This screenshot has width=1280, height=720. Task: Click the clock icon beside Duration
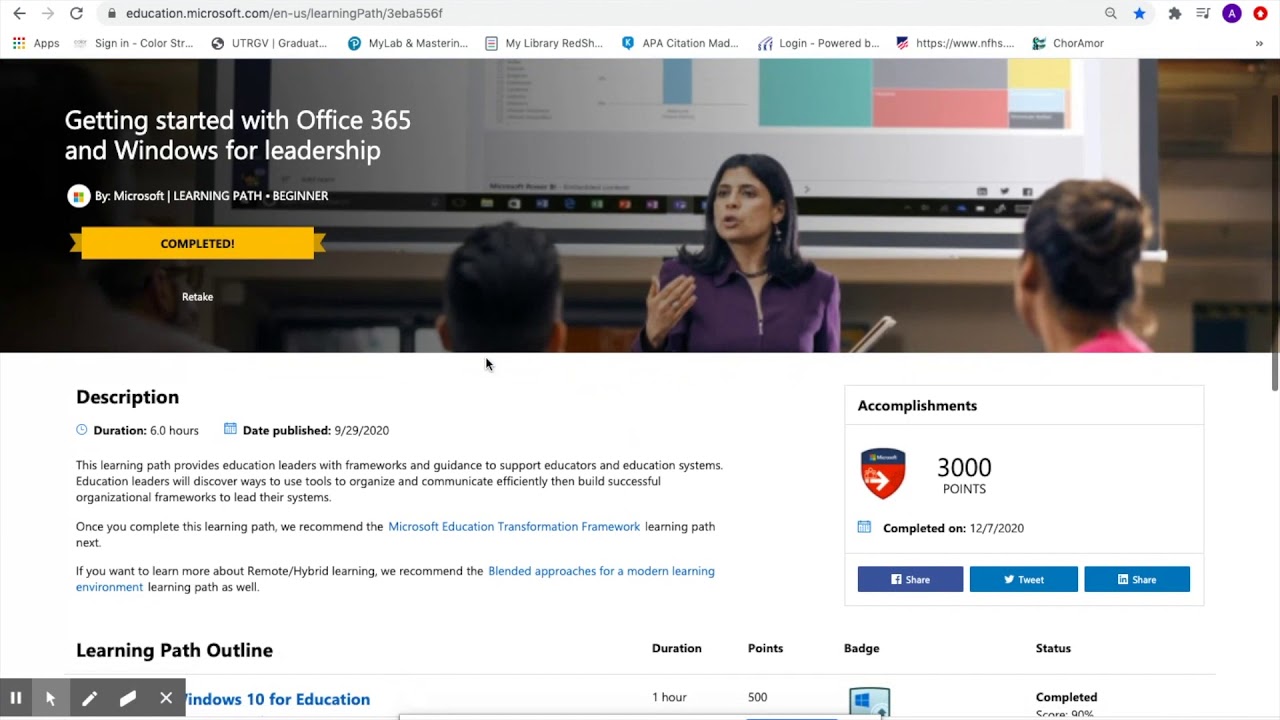[x=82, y=430]
